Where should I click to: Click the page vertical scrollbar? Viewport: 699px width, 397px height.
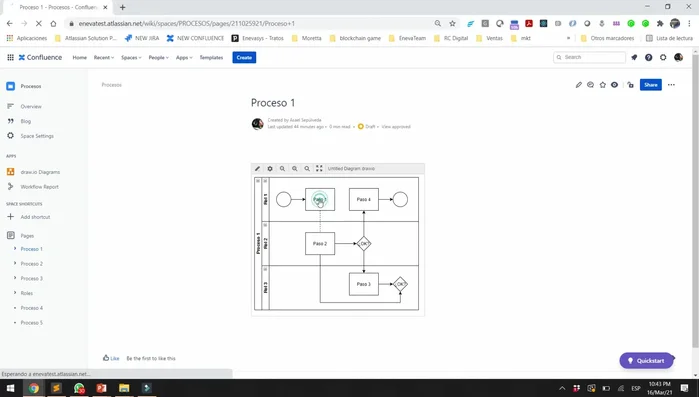[x=695, y=201]
